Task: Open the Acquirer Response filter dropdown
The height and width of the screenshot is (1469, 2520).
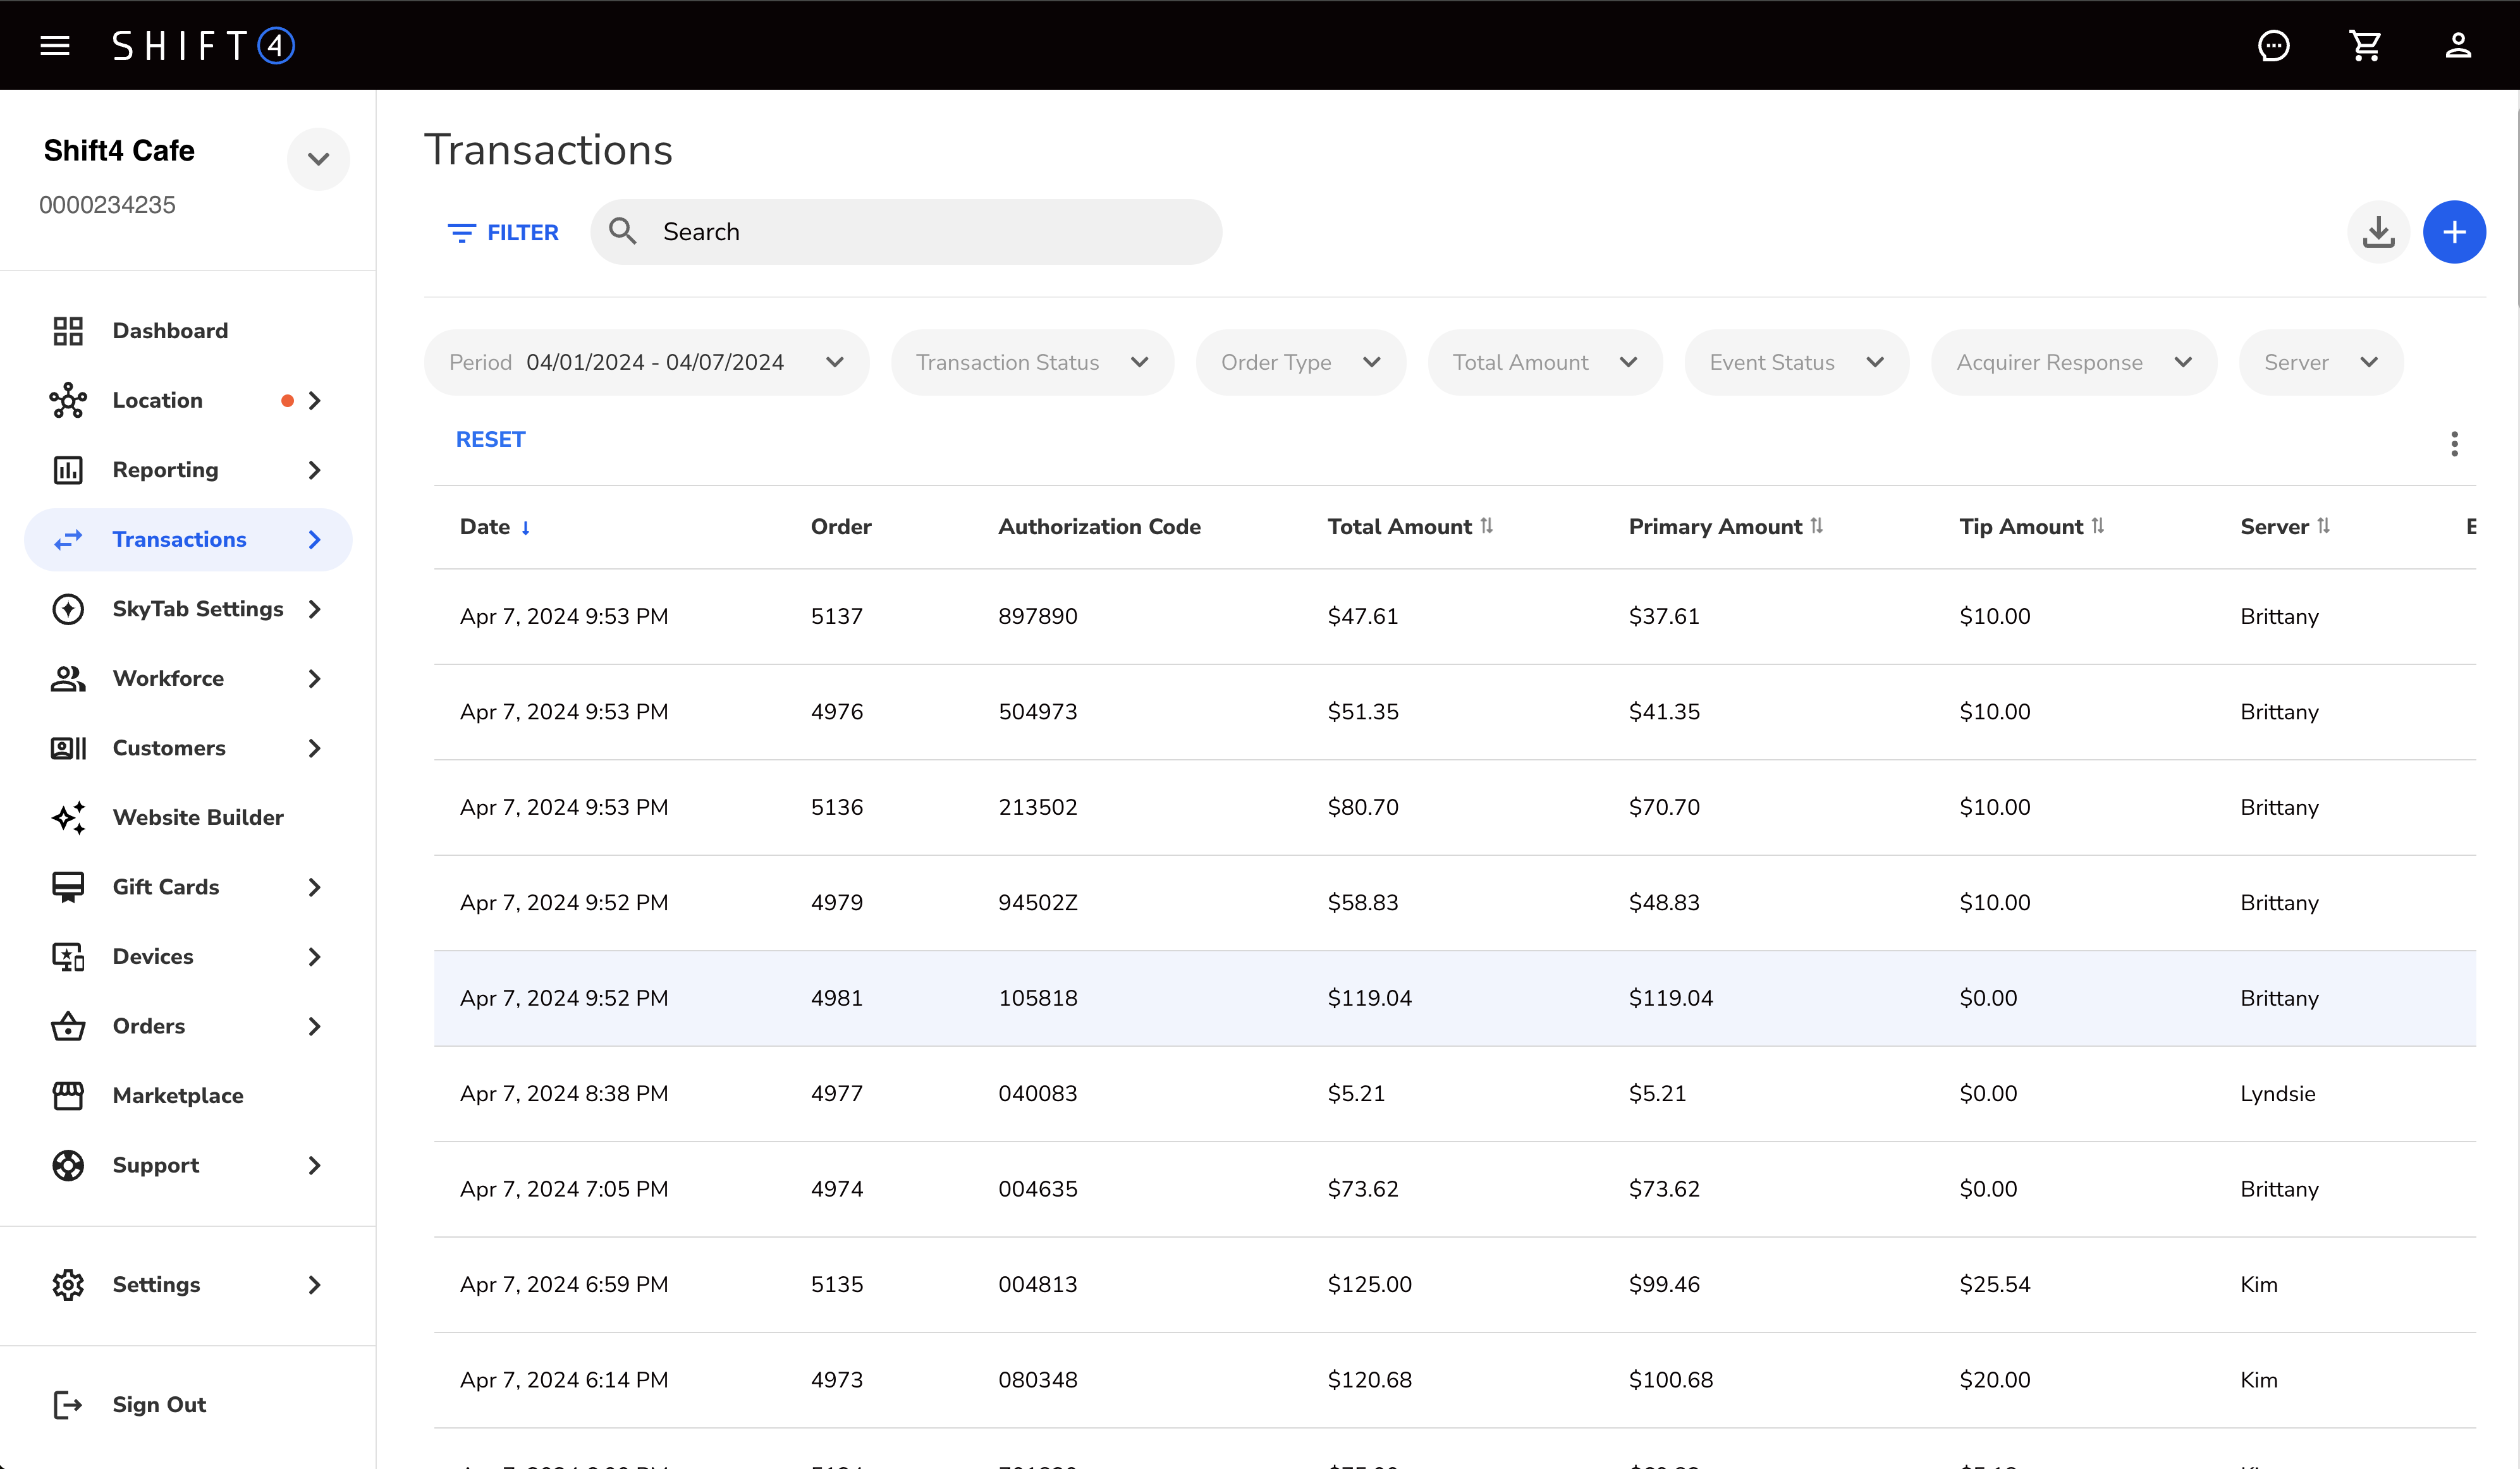Action: click(x=2073, y=362)
